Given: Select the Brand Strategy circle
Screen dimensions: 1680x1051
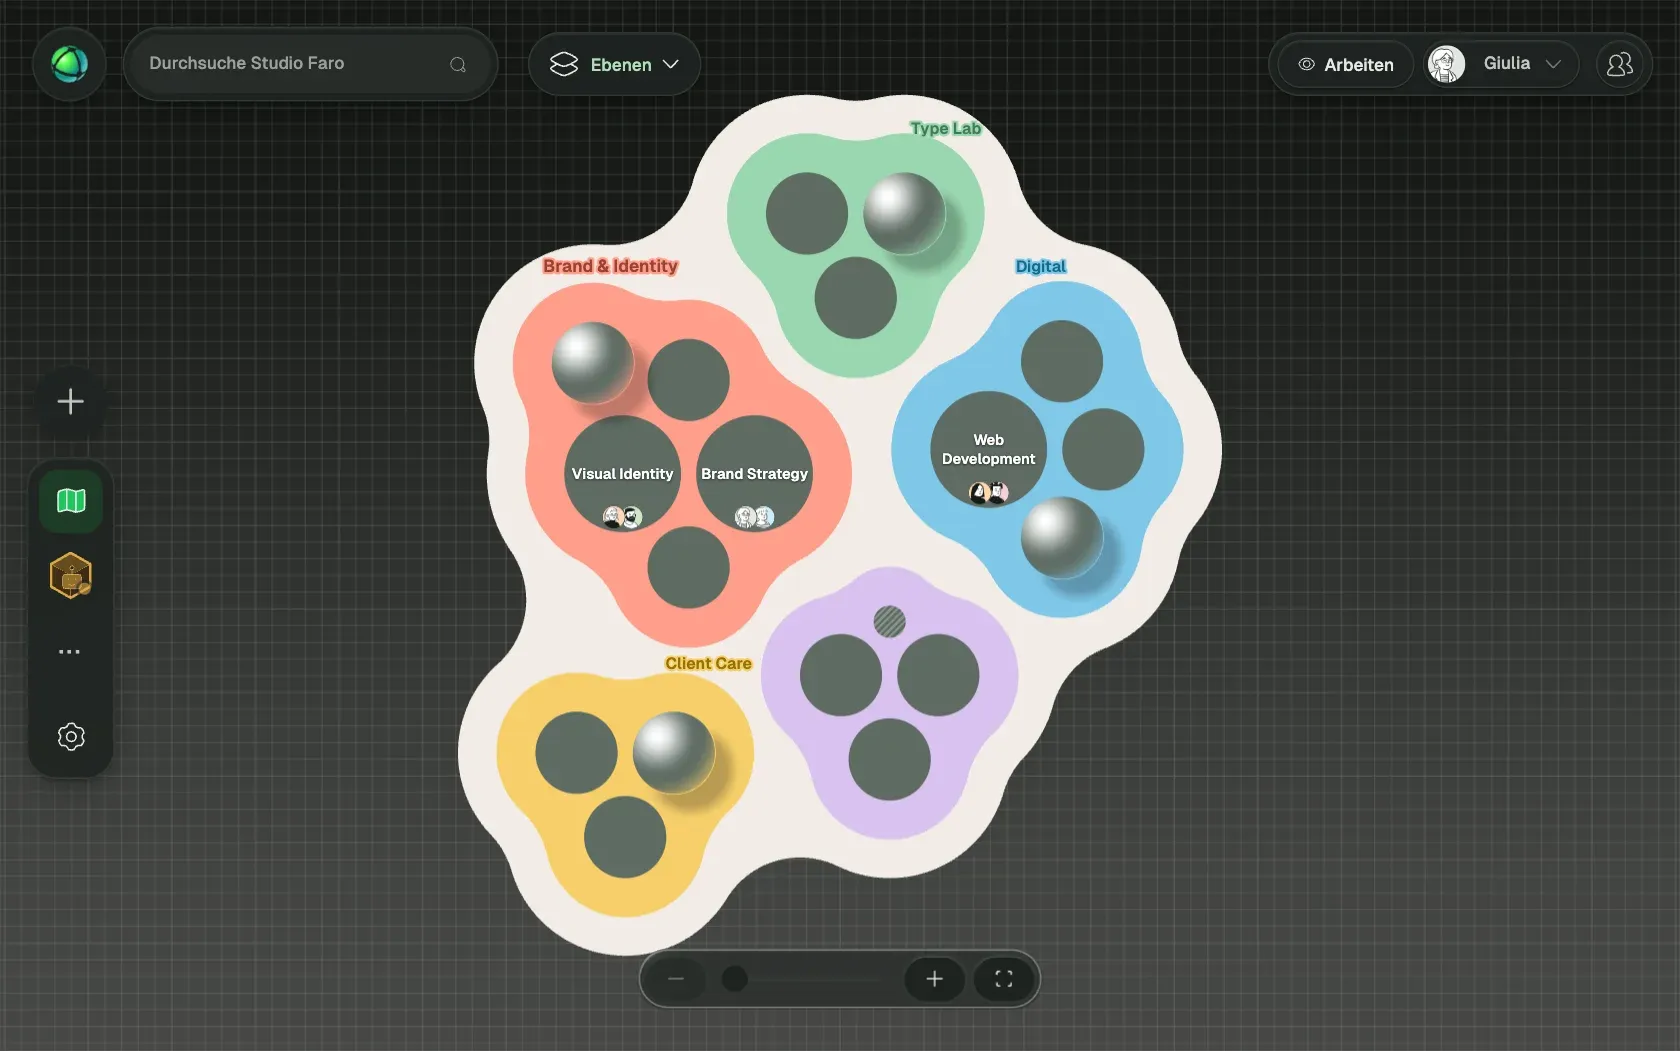Looking at the screenshot, I should 755,474.
